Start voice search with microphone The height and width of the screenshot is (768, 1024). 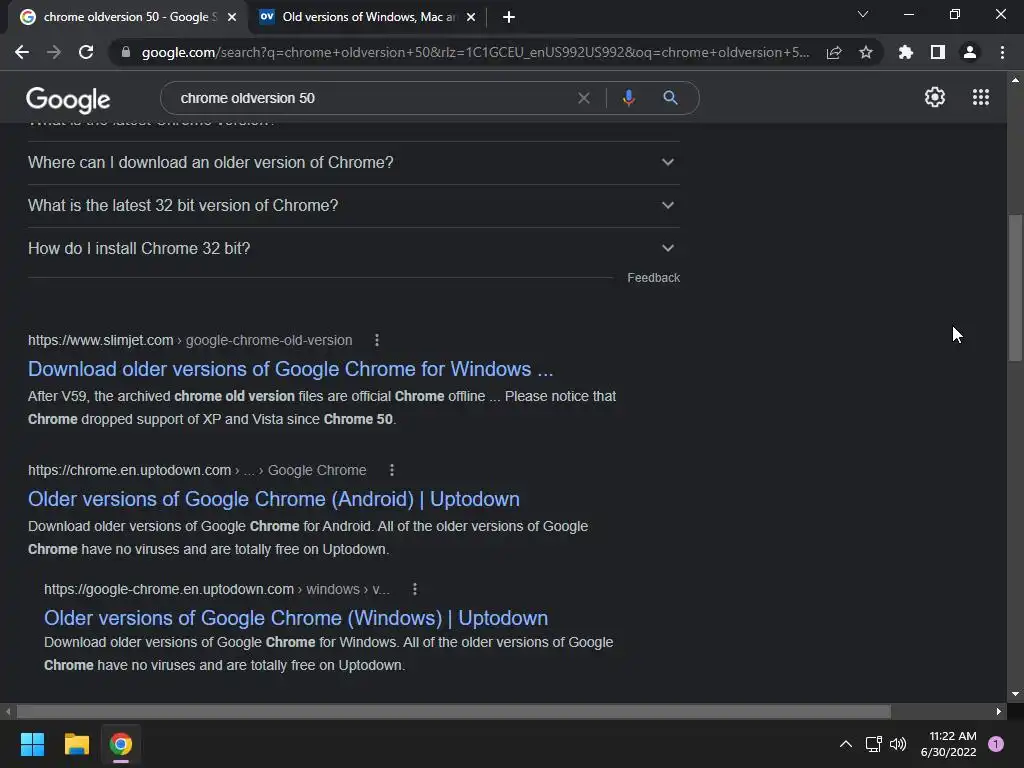tap(628, 98)
